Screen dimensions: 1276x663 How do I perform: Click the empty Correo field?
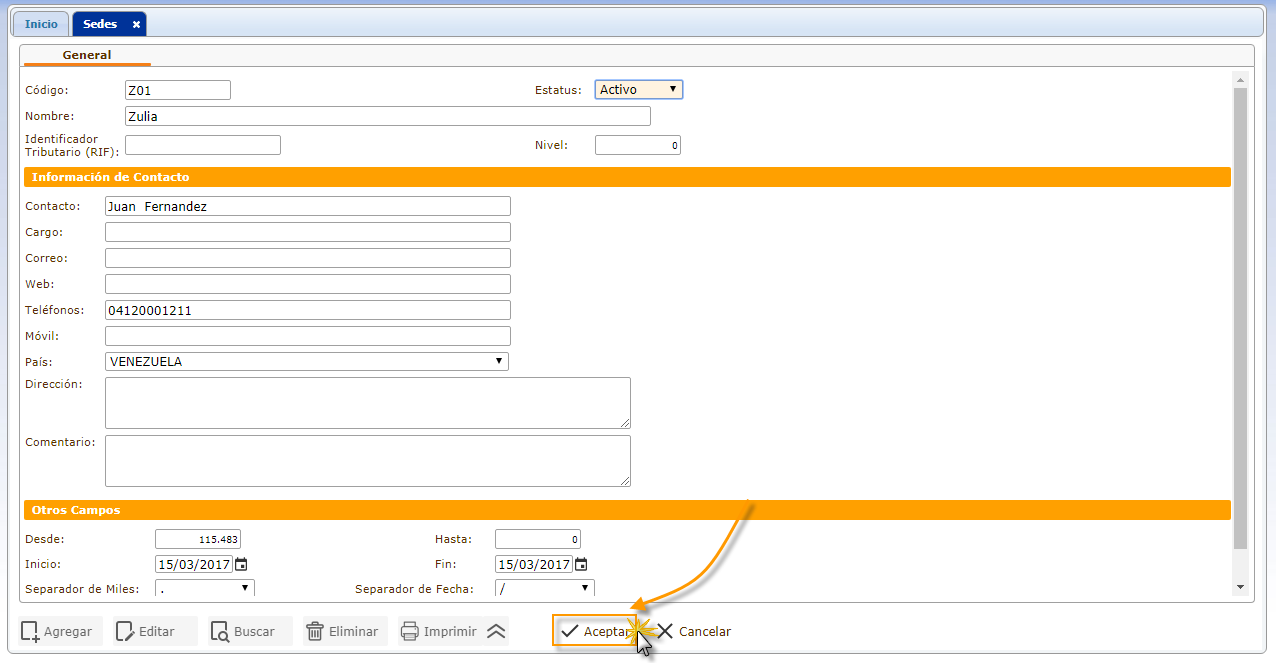coord(308,258)
